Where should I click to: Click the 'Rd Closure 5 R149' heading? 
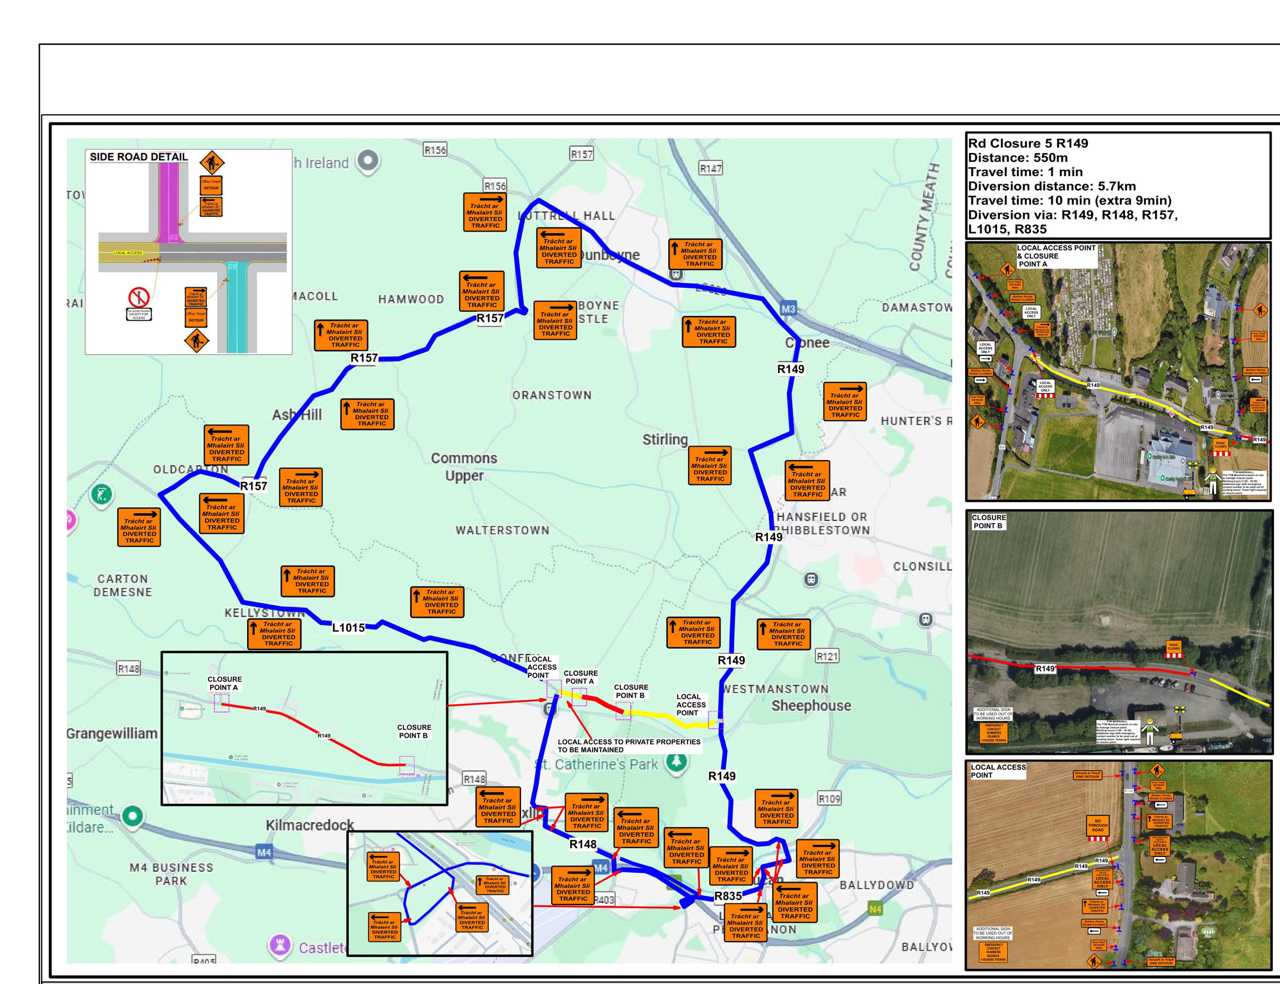(1028, 143)
